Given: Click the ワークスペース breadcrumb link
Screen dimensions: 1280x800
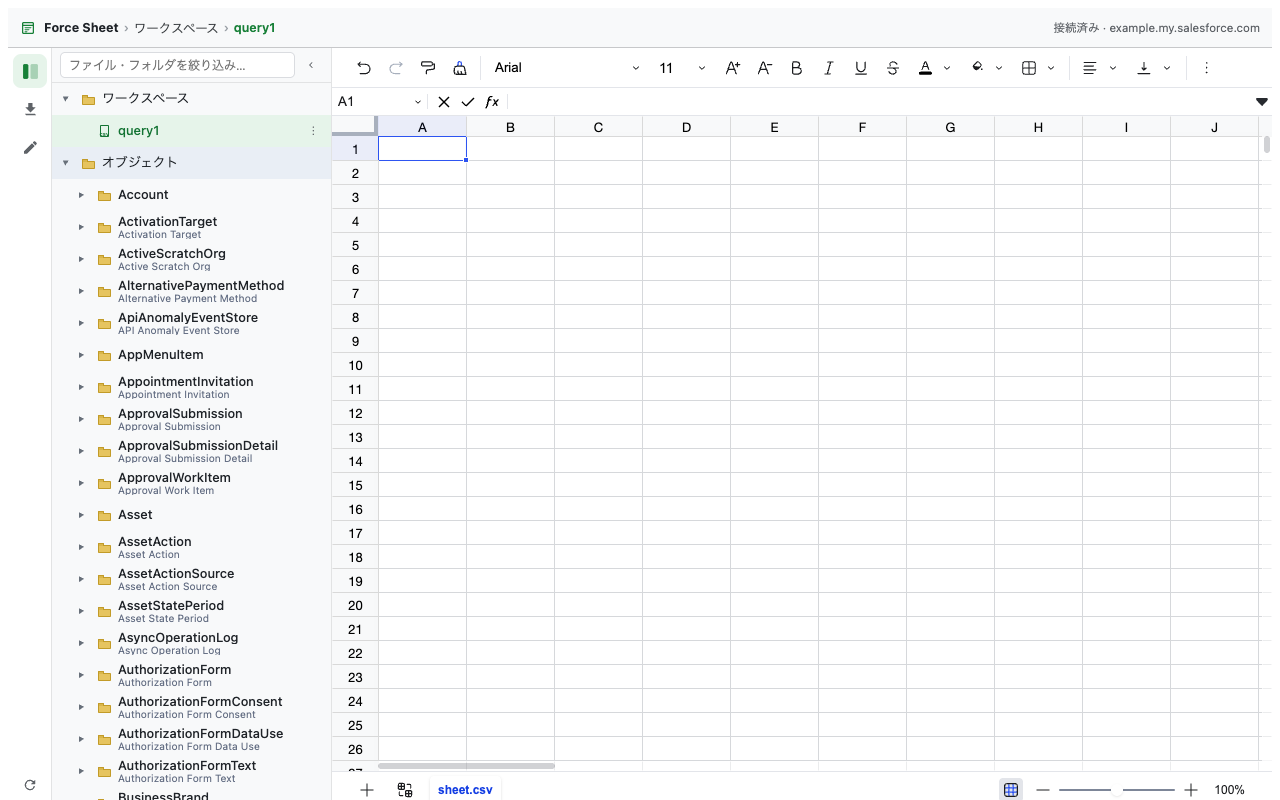Looking at the screenshot, I should point(178,28).
